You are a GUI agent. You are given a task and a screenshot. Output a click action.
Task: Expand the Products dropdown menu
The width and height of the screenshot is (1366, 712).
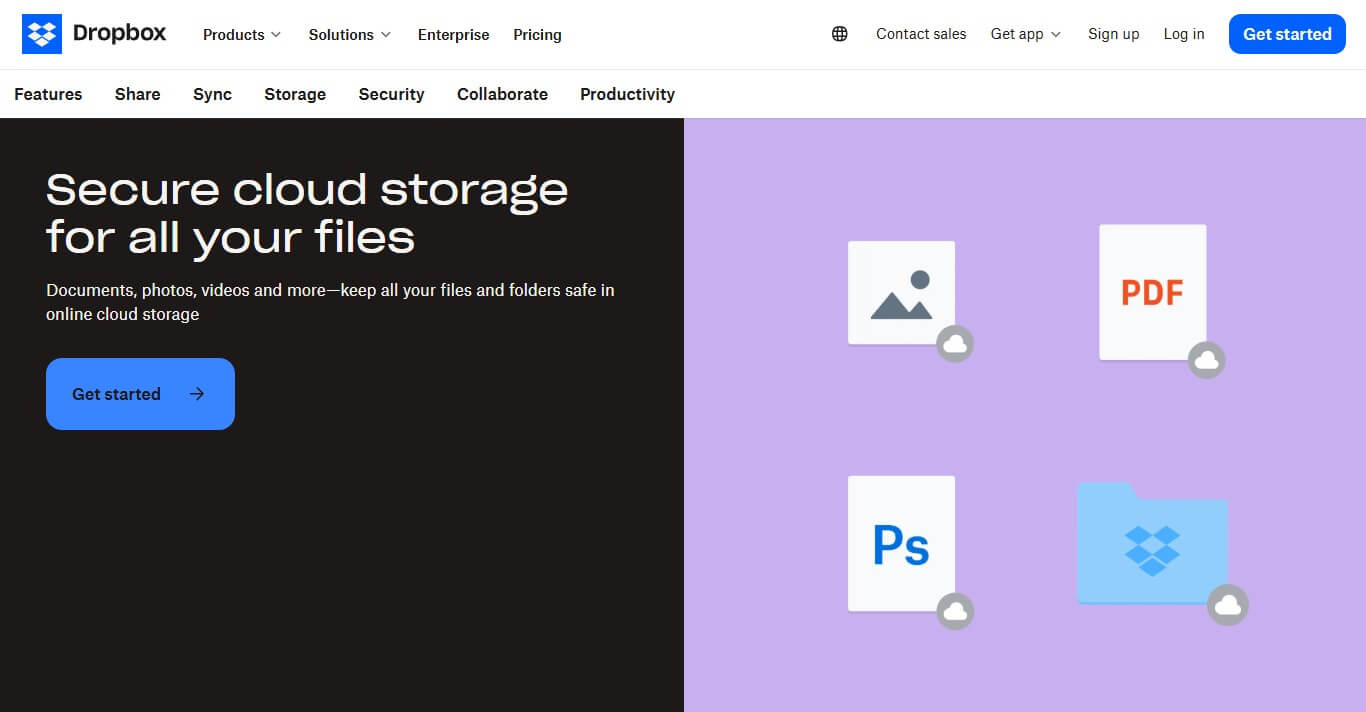[240, 34]
